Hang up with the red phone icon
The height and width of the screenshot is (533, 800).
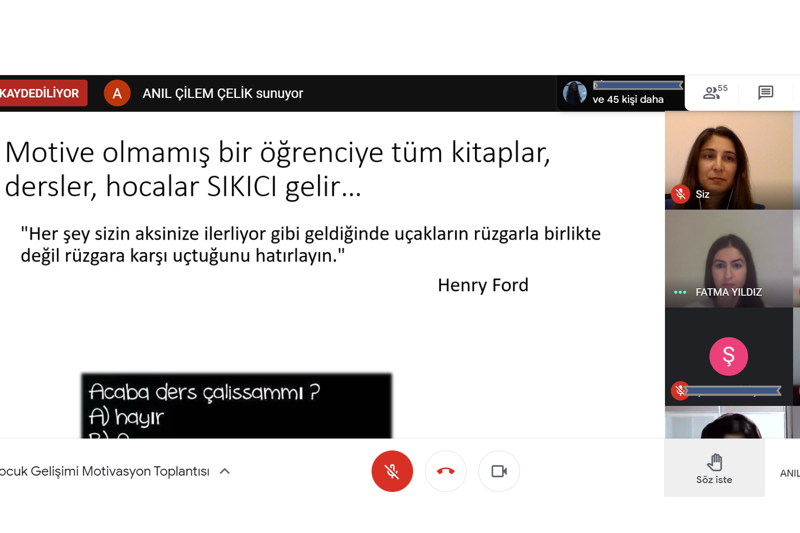[x=446, y=471]
